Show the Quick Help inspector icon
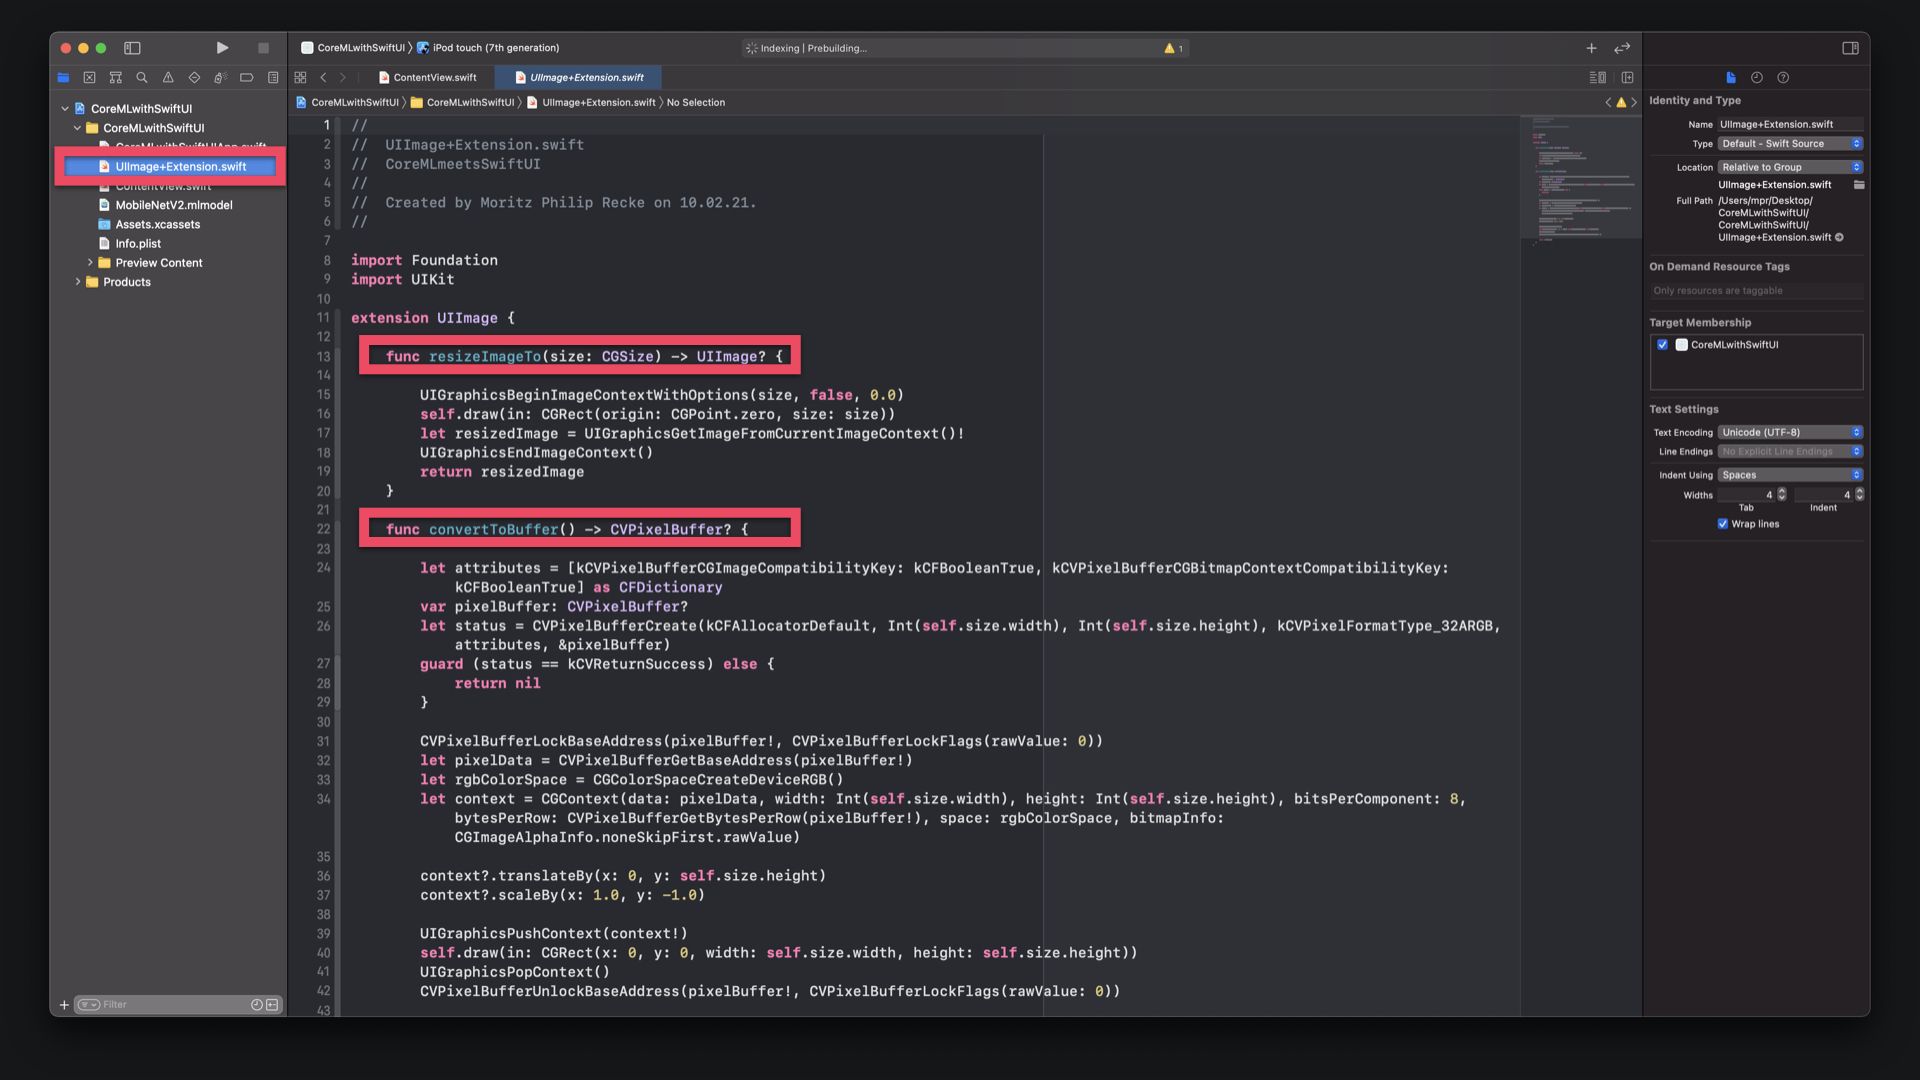 (x=1783, y=77)
